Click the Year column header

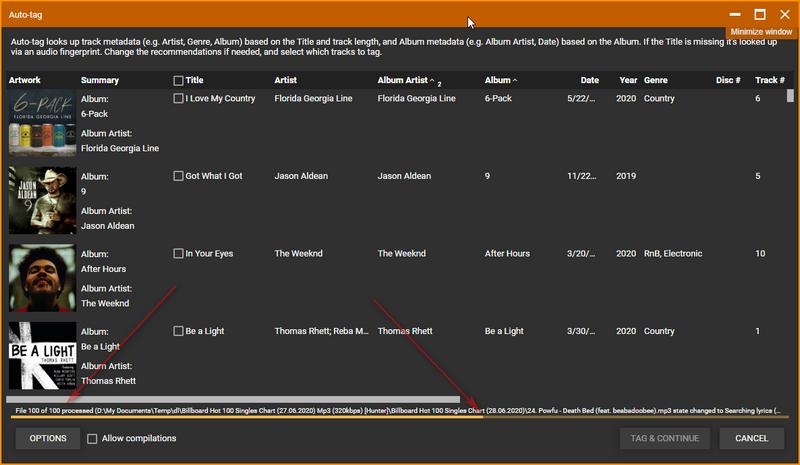pos(627,80)
